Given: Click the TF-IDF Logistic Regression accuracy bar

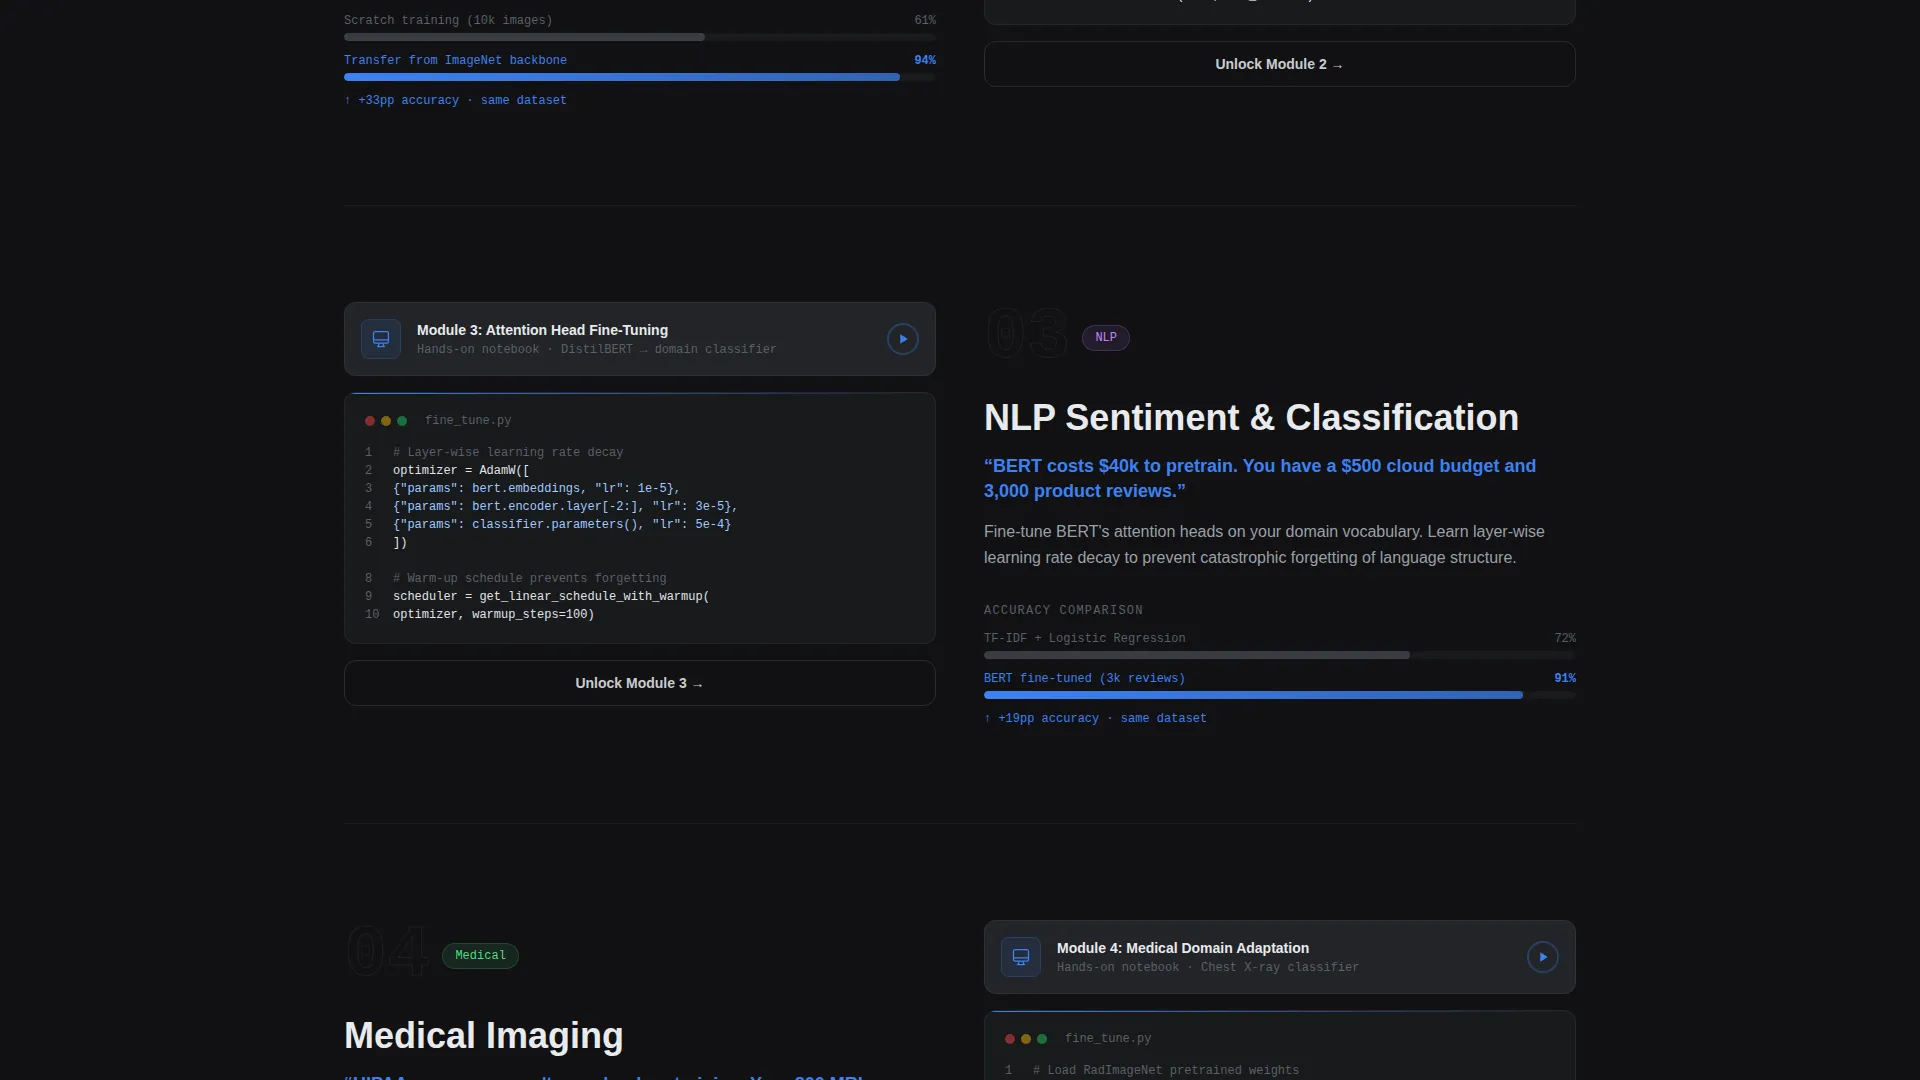Looking at the screenshot, I should [x=1279, y=655].
